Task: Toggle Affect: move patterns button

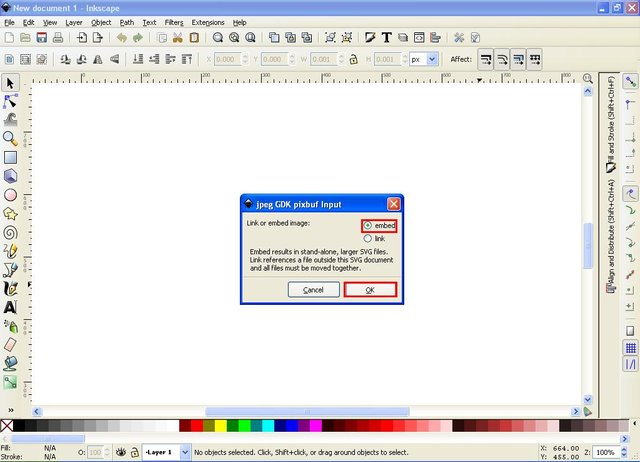Action: 535,60
